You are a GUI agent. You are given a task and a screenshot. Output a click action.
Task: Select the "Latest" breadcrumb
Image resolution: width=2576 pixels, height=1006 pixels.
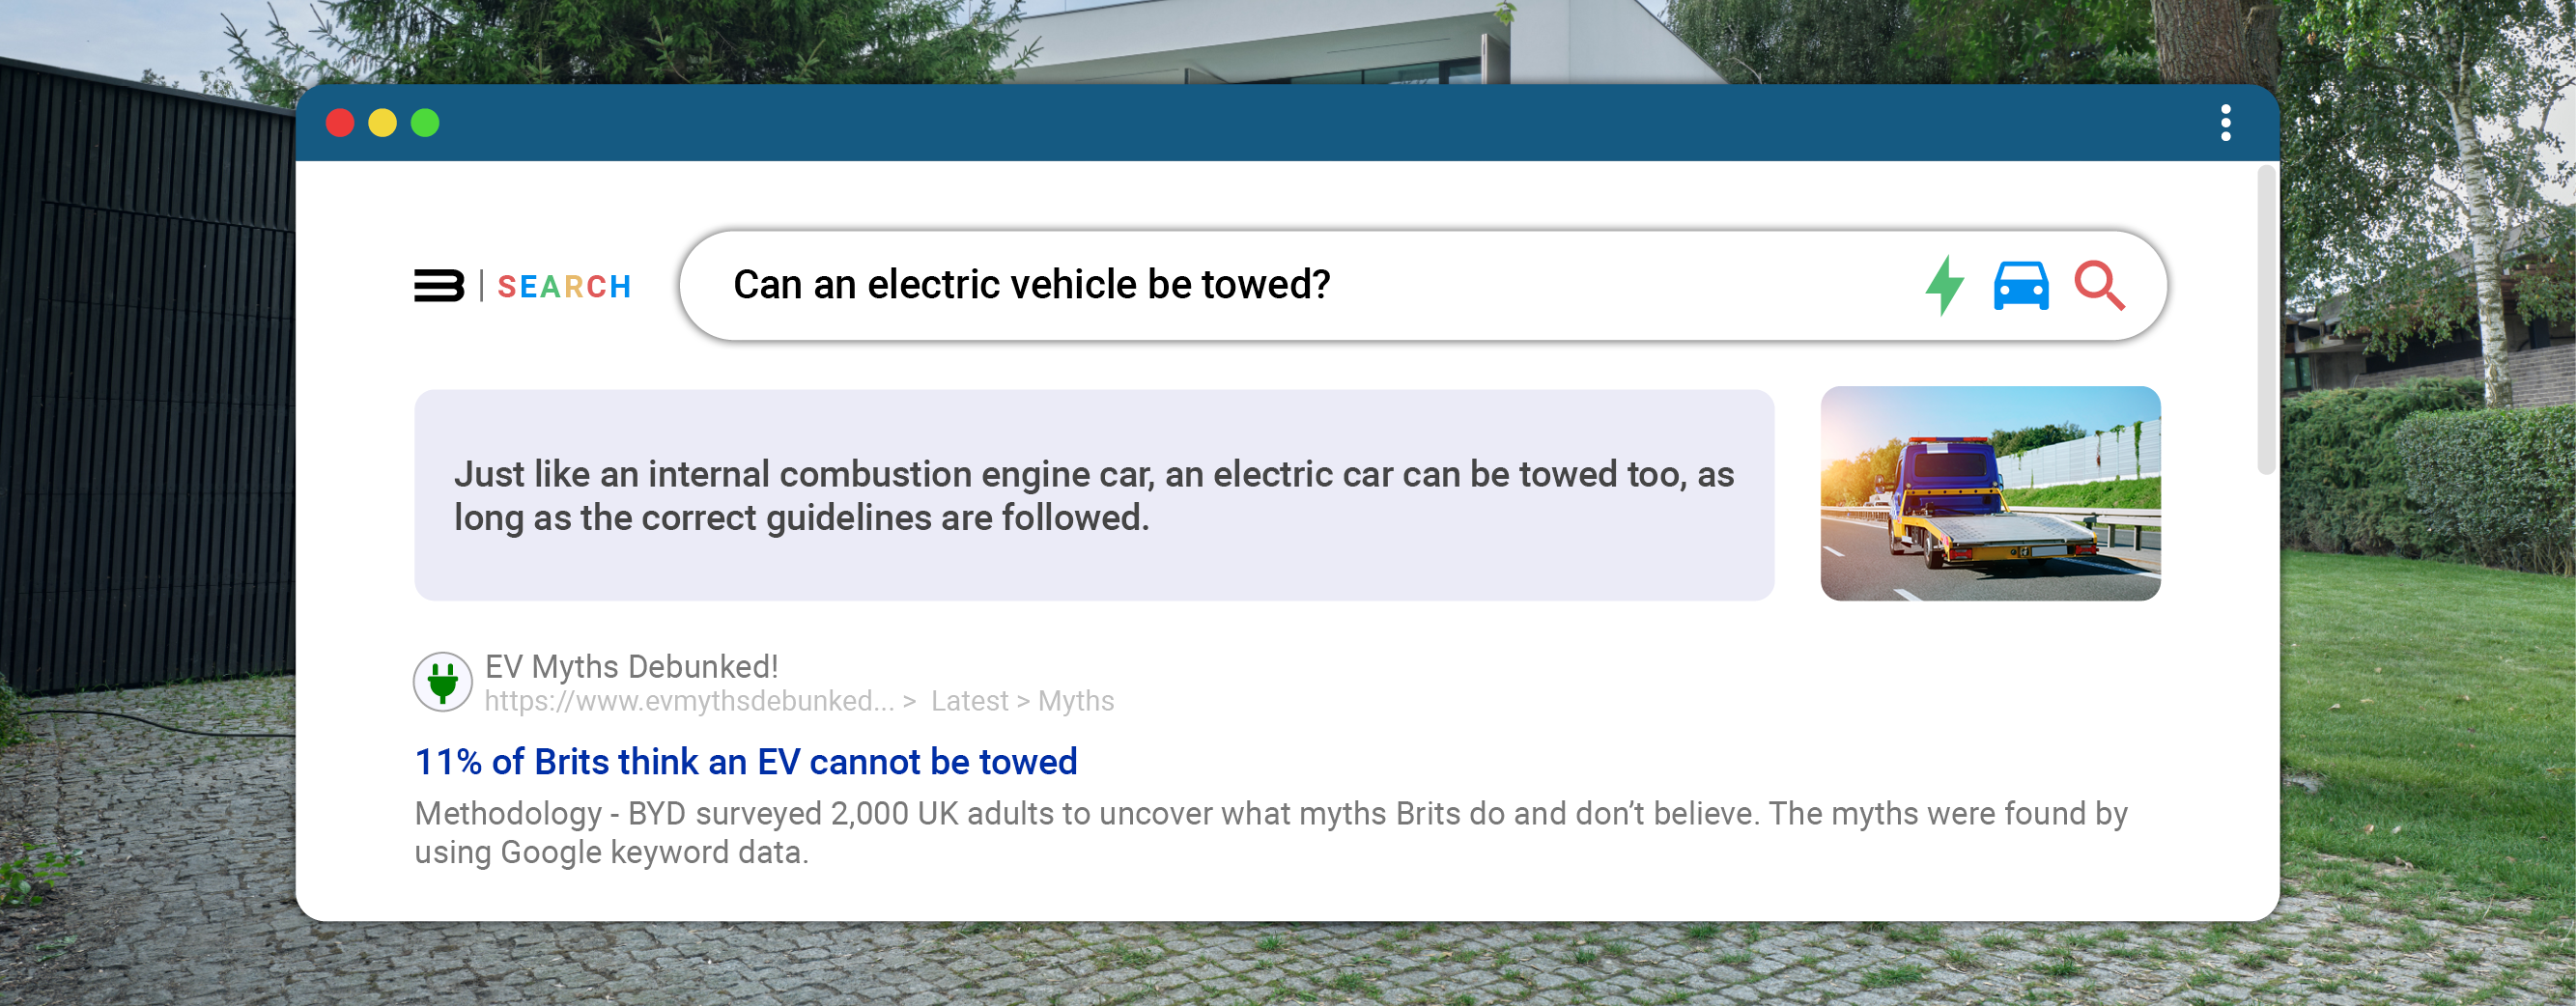[x=969, y=701]
